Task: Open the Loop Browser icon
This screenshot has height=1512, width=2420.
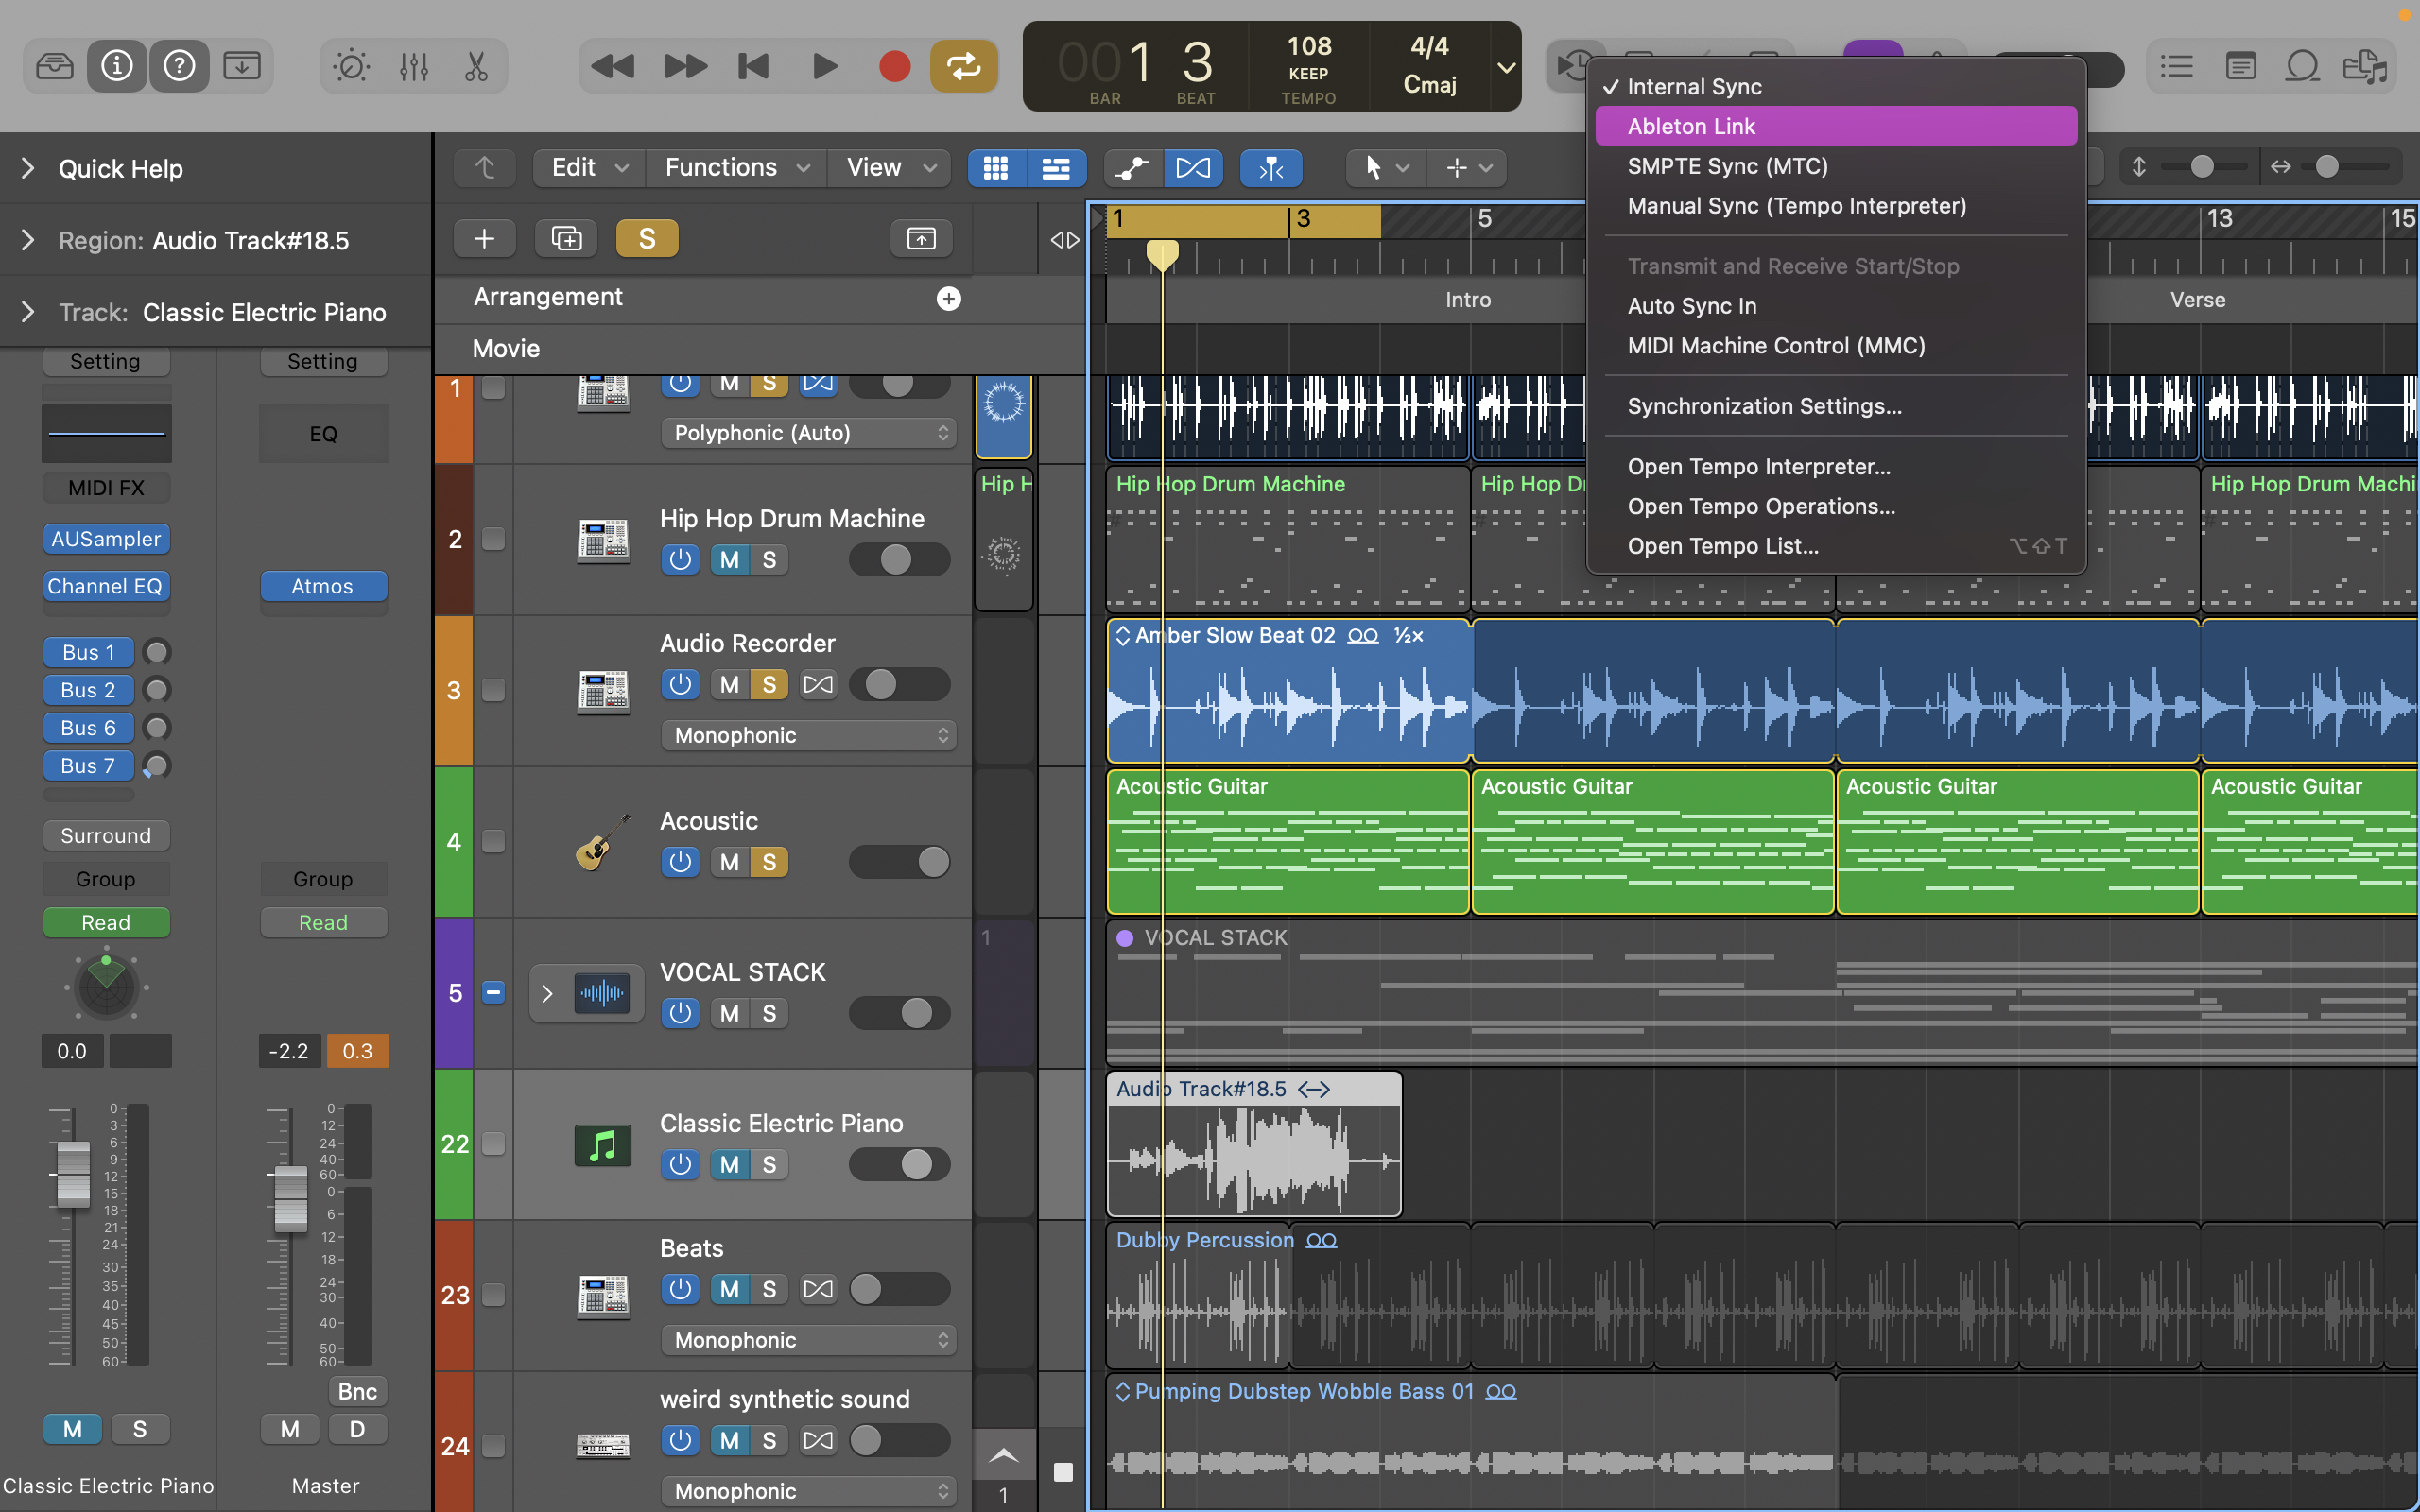Action: pos(2302,66)
